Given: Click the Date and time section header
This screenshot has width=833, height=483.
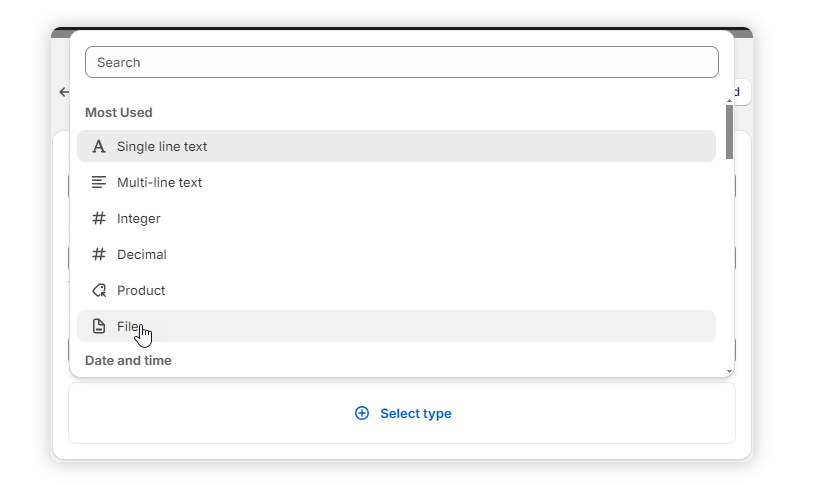Looking at the screenshot, I should click(128, 360).
